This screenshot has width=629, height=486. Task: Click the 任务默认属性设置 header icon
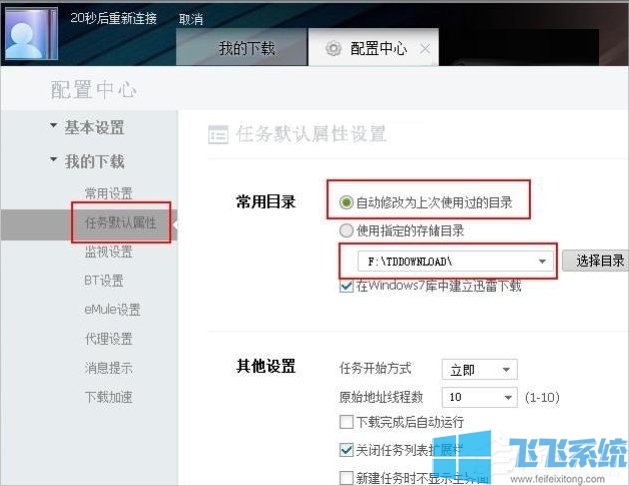point(217,135)
